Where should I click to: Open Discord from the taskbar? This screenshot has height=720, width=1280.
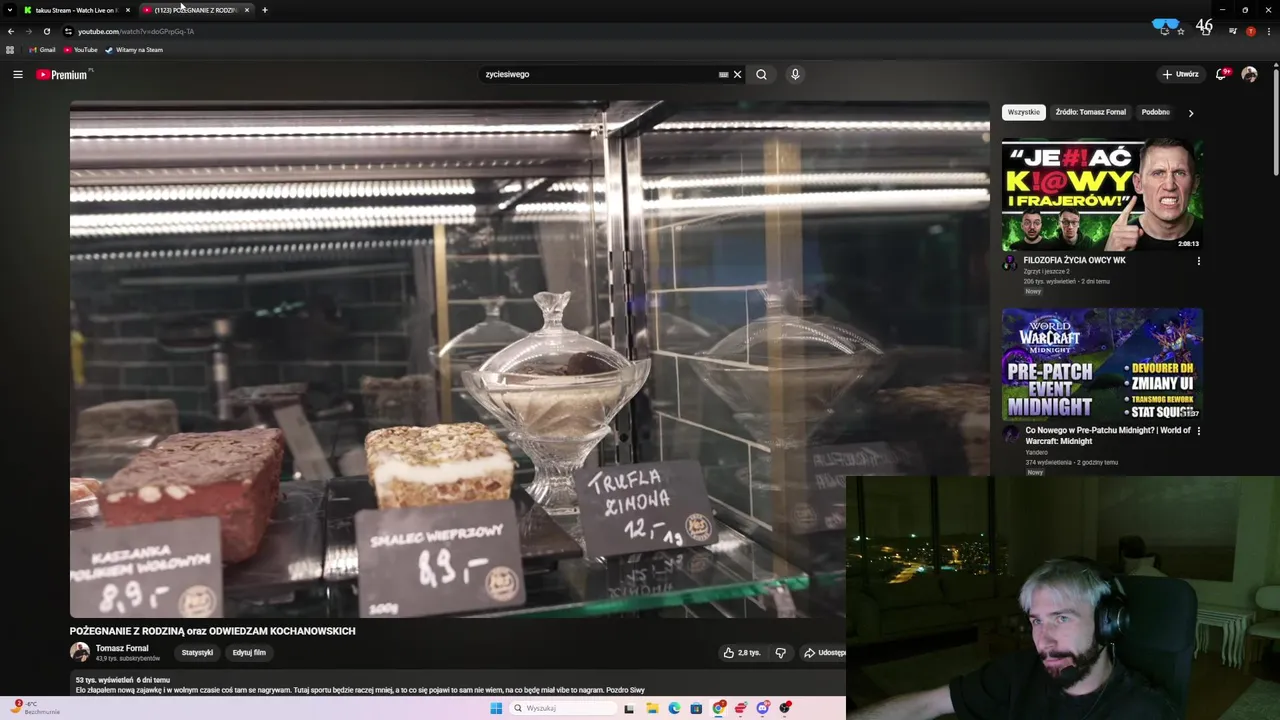point(763,708)
